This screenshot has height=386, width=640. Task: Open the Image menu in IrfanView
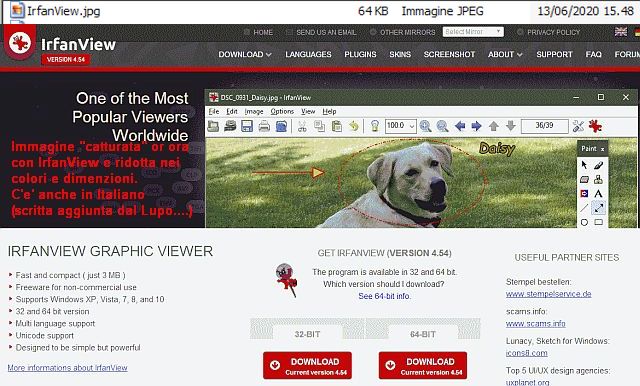click(x=254, y=111)
